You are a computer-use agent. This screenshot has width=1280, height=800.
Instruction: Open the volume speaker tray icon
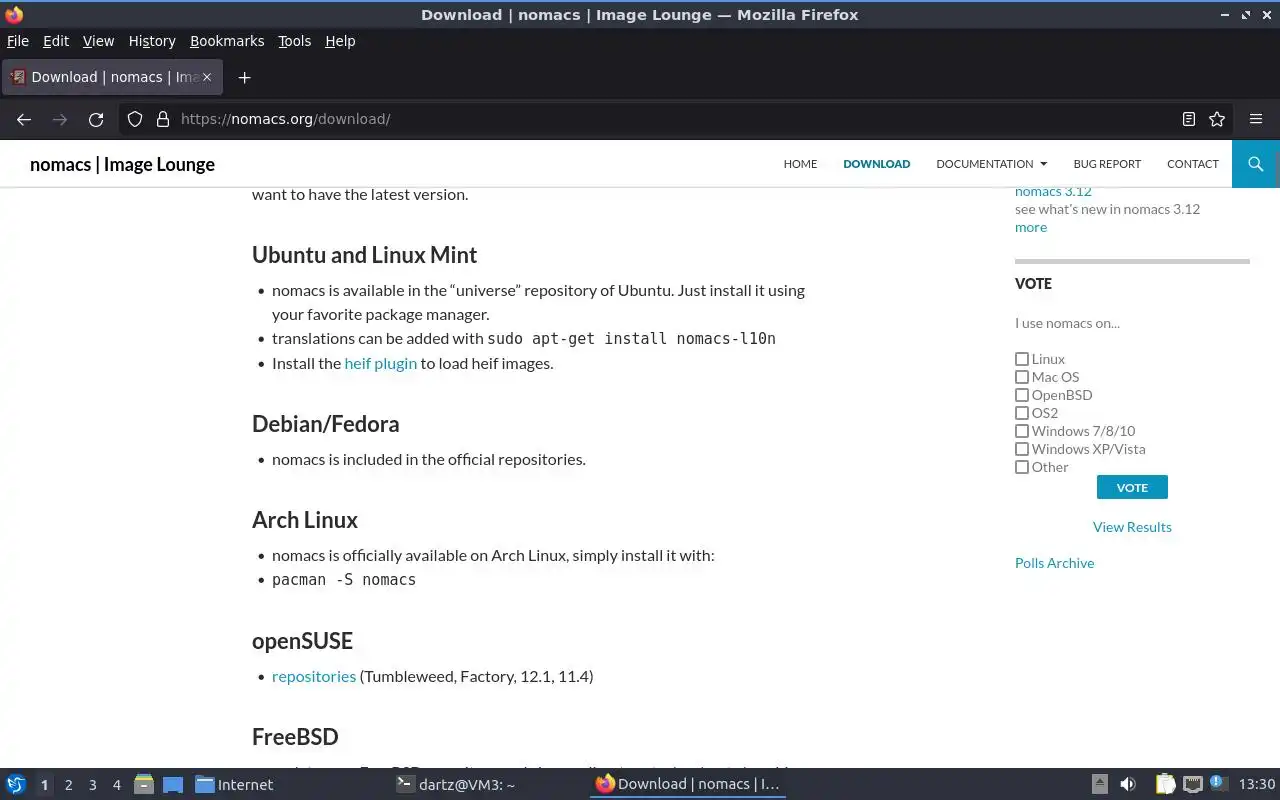pyautogui.click(x=1128, y=784)
